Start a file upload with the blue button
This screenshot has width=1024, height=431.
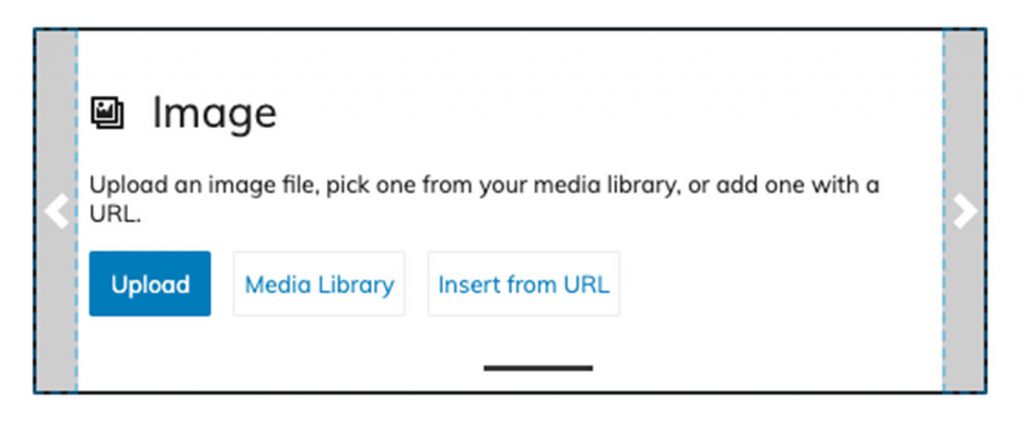point(150,284)
